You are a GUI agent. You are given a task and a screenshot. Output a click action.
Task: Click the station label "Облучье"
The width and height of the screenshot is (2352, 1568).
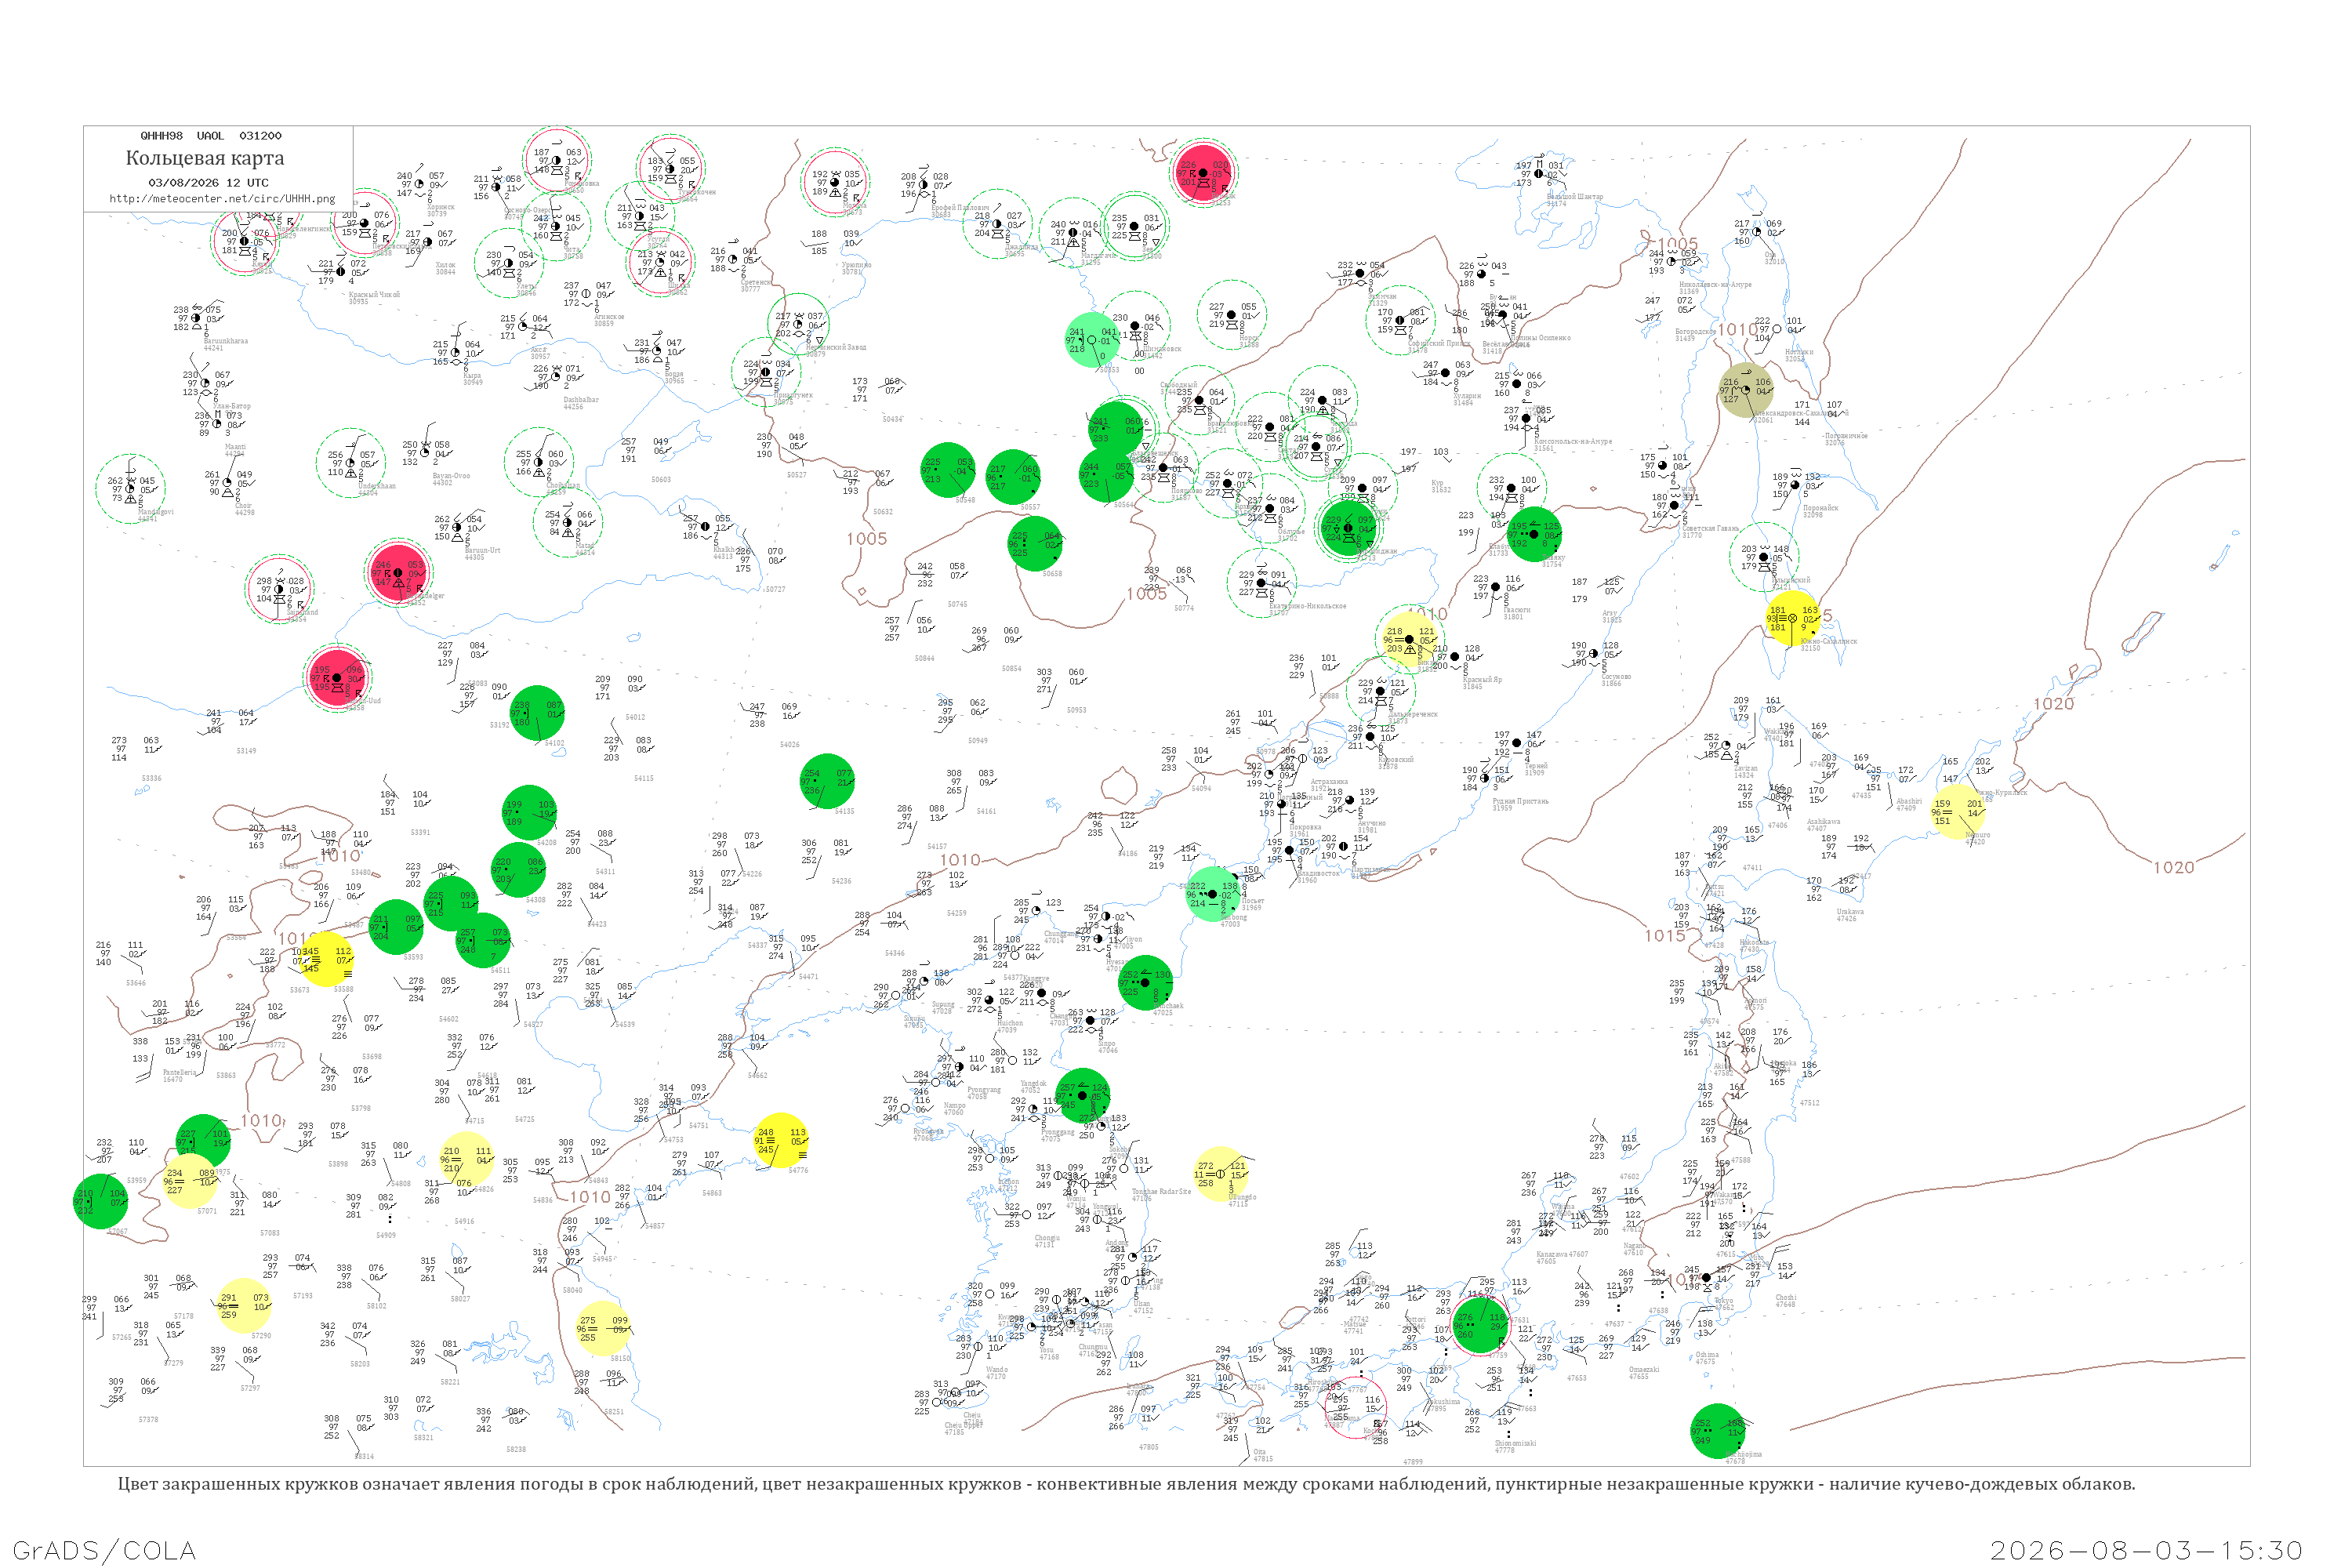pyautogui.click(x=1291, y=532)
